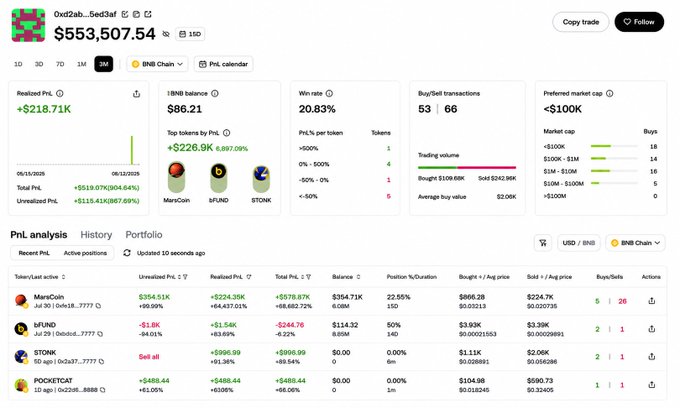Sort the Unrealized PnL column
Screen dimensions: 680x408
(x=179, y=277)
